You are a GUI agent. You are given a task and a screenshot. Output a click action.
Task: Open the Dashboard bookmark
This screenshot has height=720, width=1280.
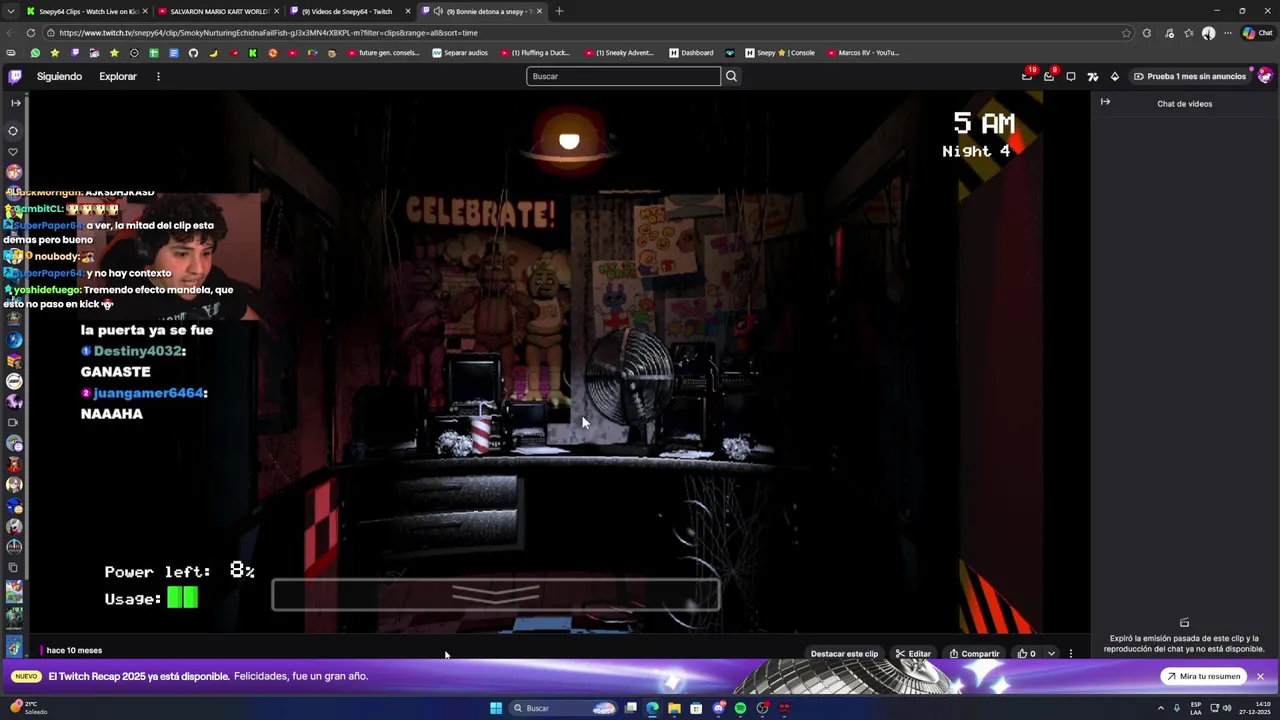pos(692,53)
